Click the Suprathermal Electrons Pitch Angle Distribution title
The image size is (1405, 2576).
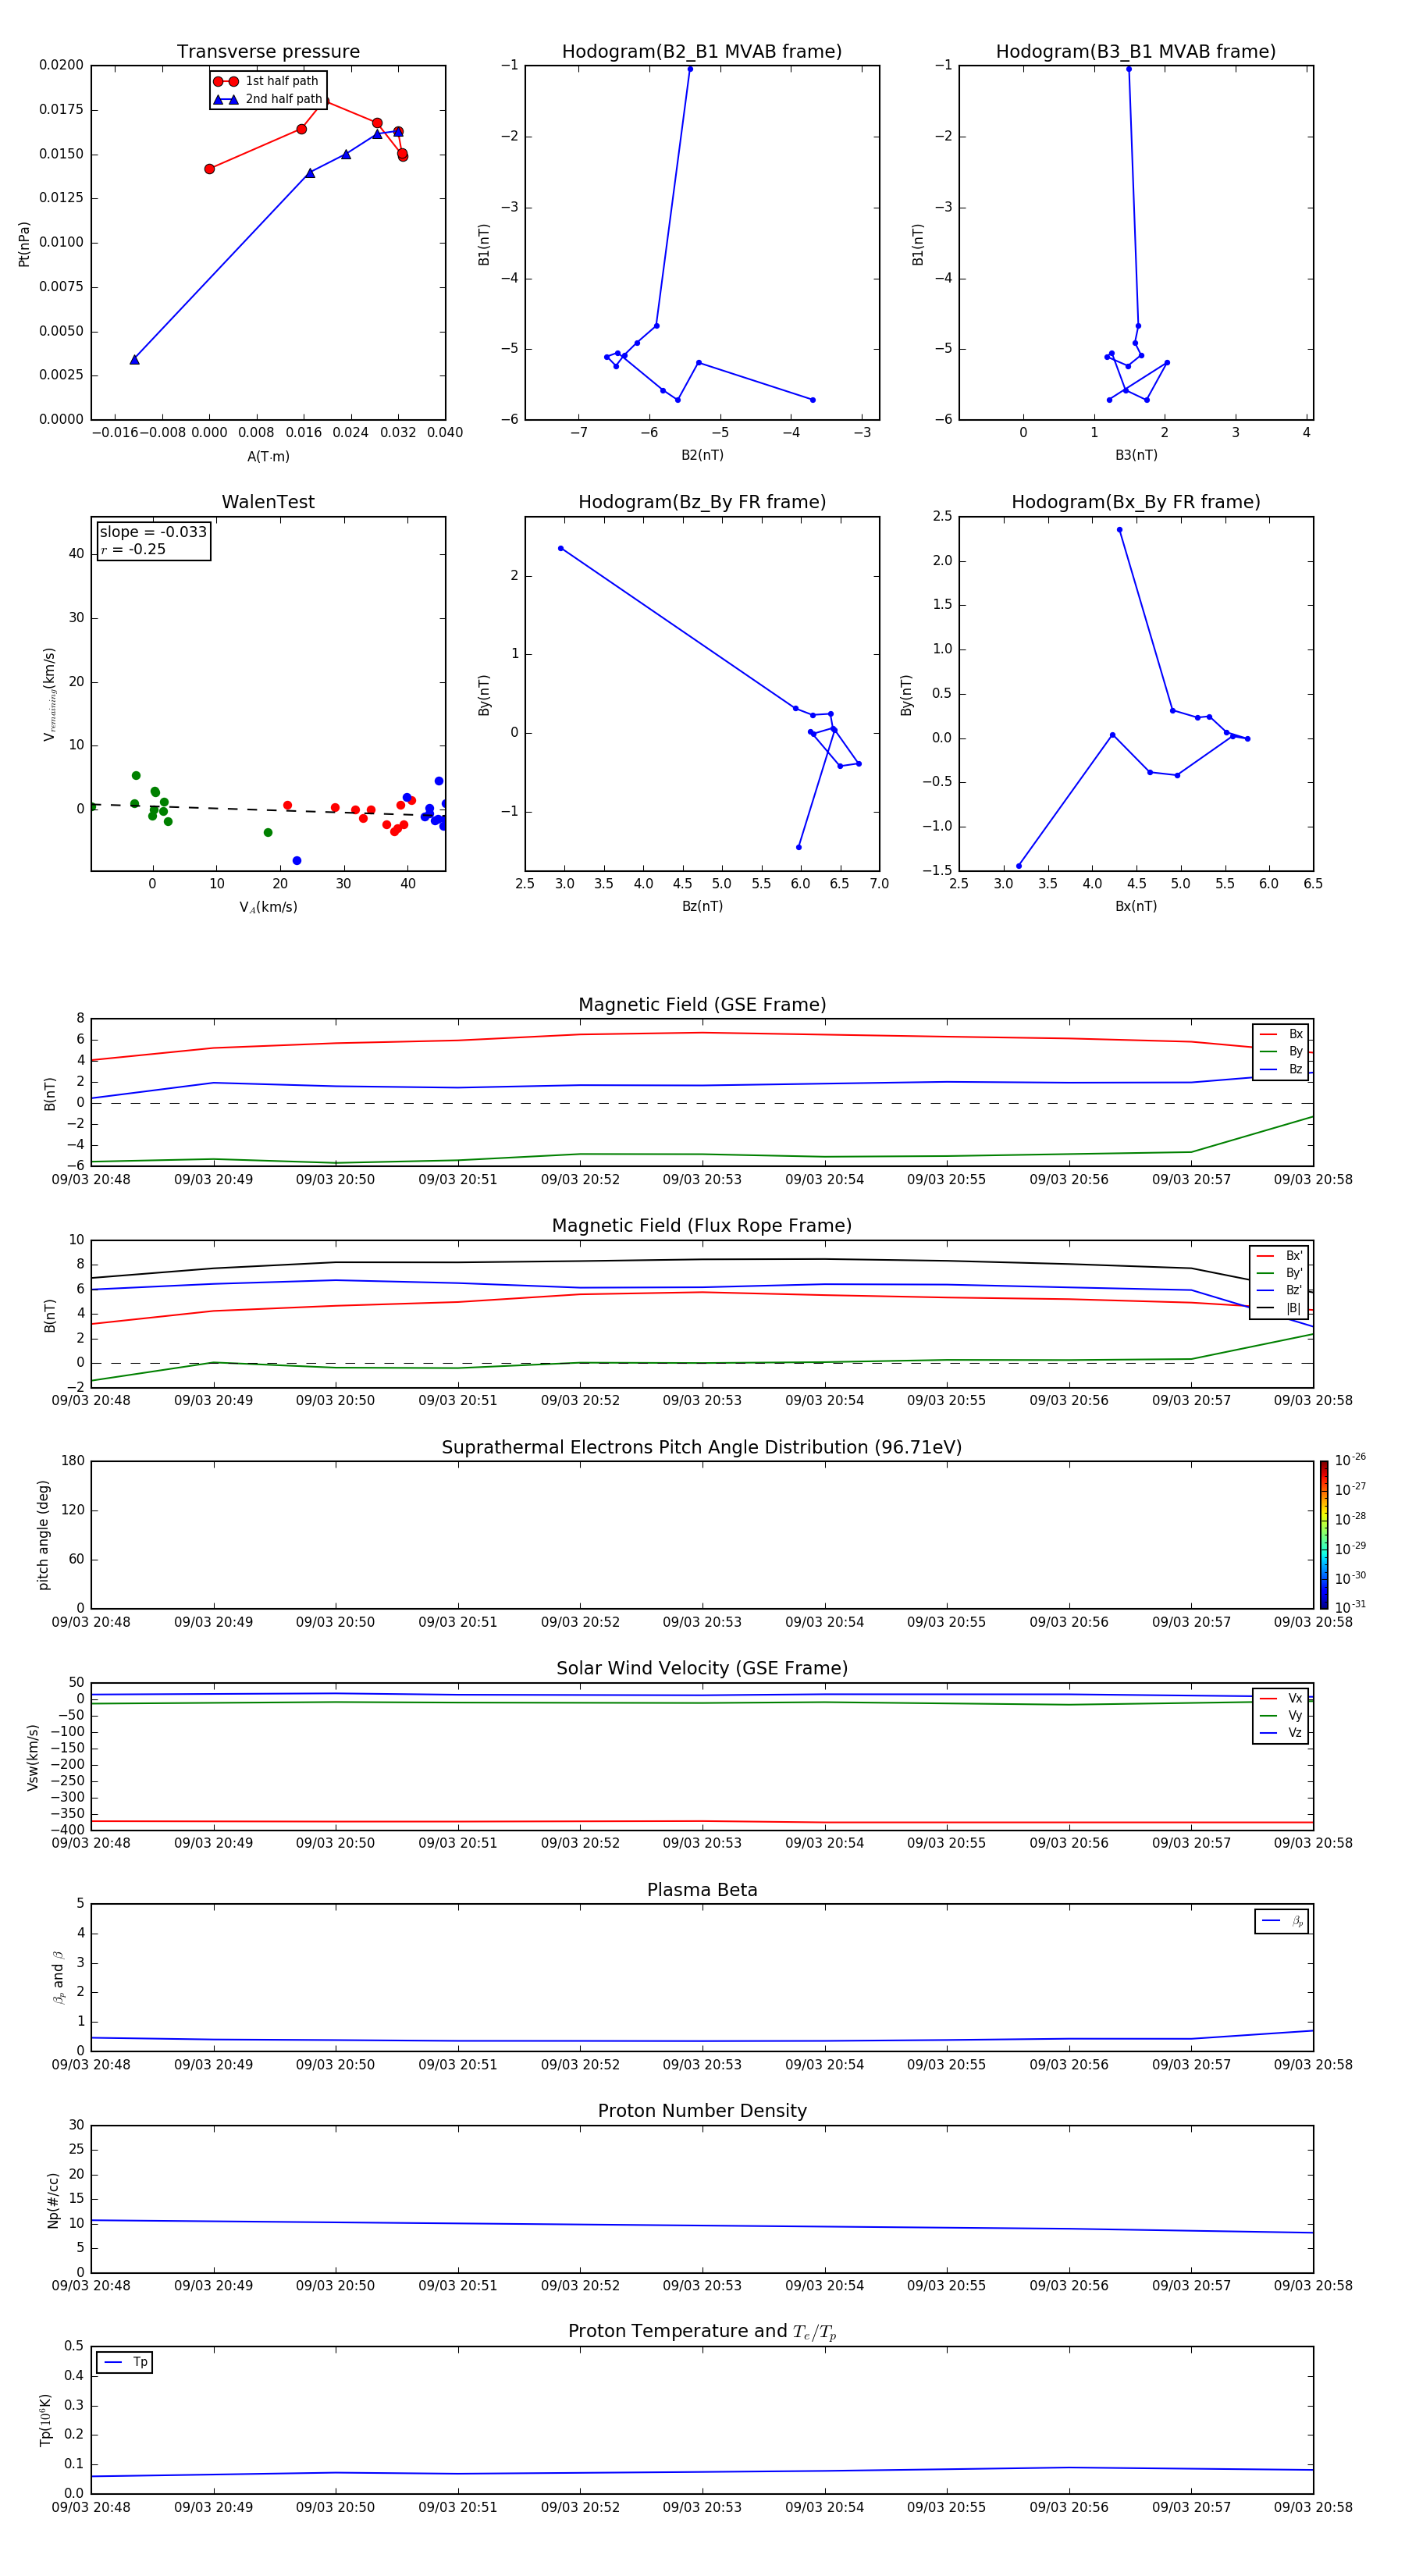coord(702,1448)
